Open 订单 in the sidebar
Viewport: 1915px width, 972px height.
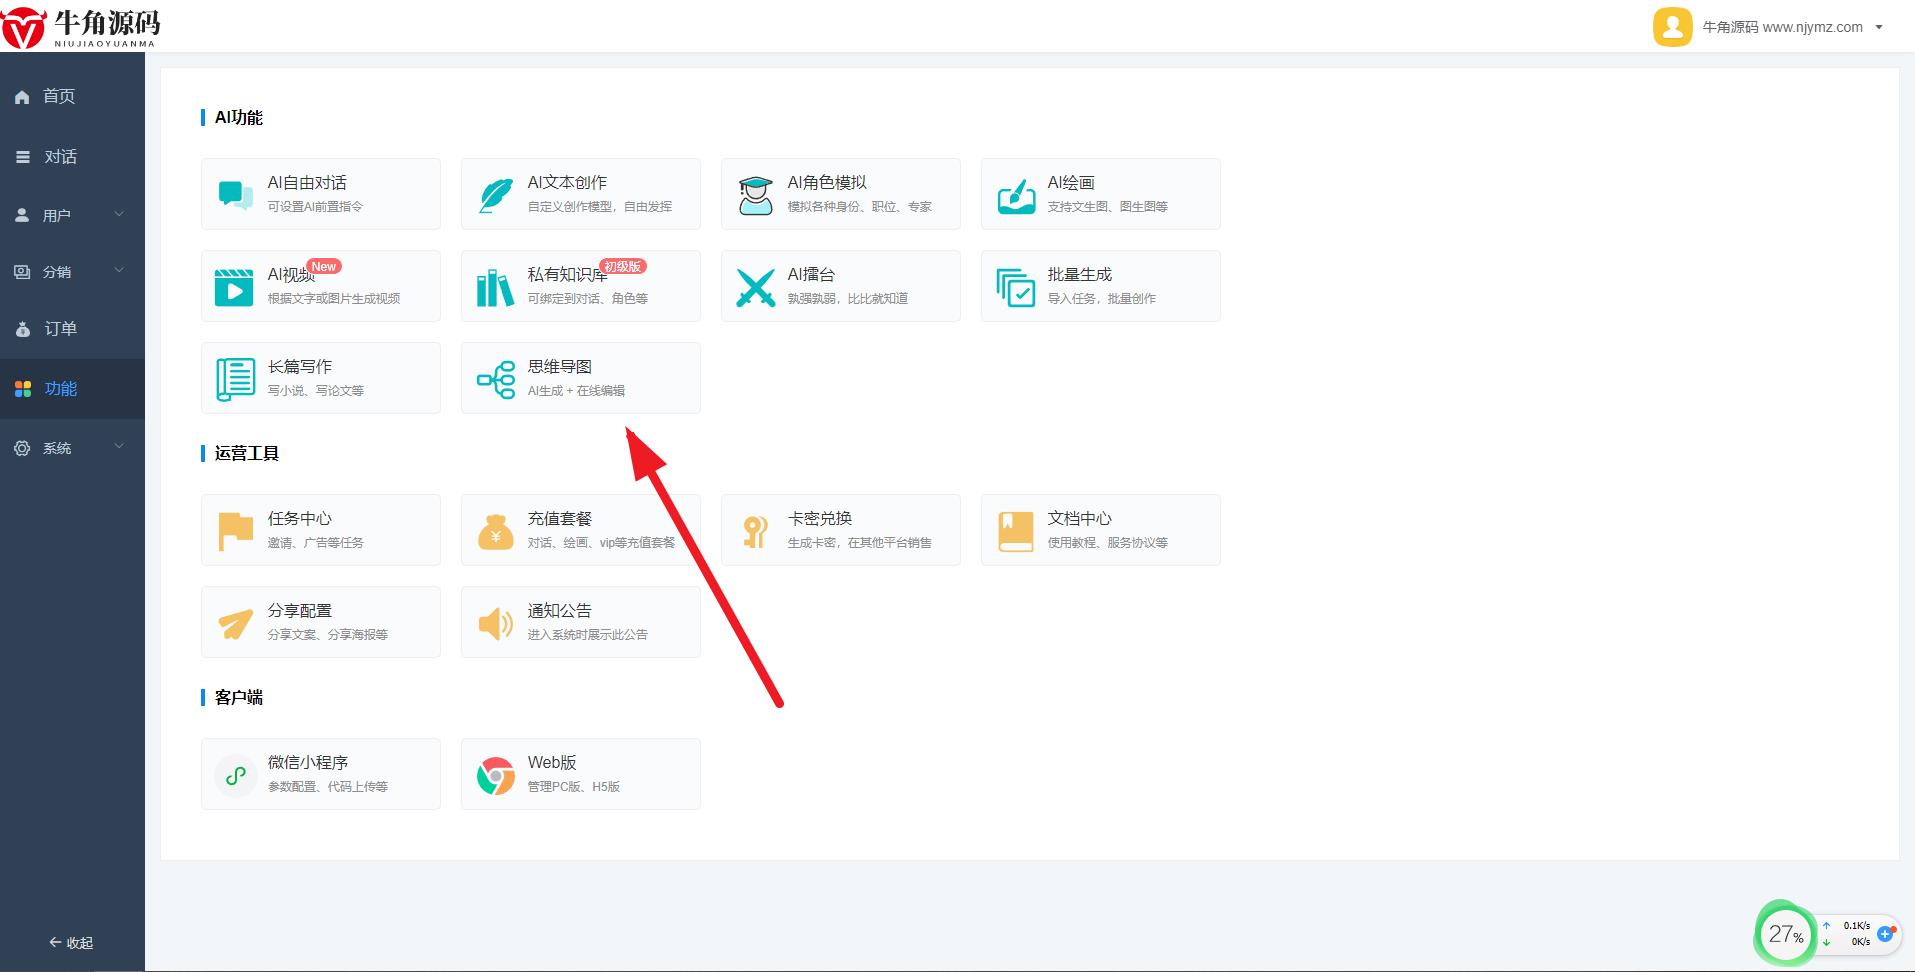pyautogui.click(x=72, y=329)
